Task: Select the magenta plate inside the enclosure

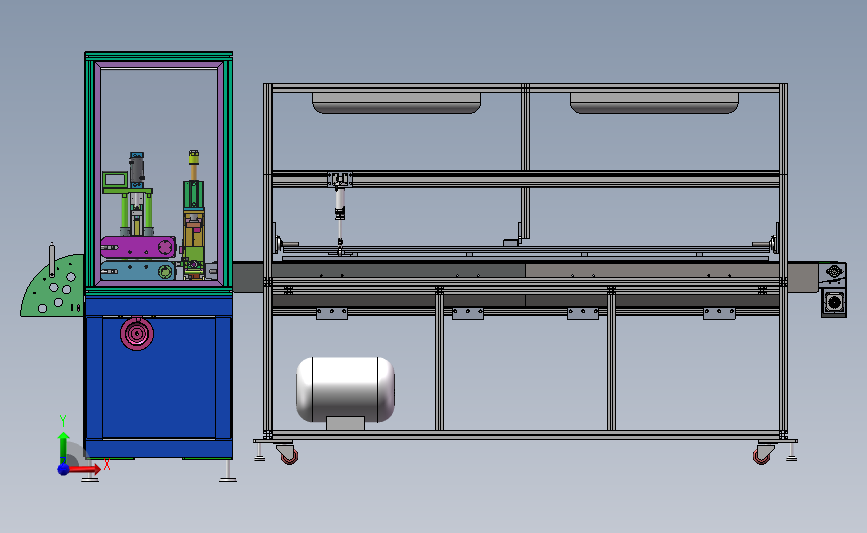Action: point(138,247)
